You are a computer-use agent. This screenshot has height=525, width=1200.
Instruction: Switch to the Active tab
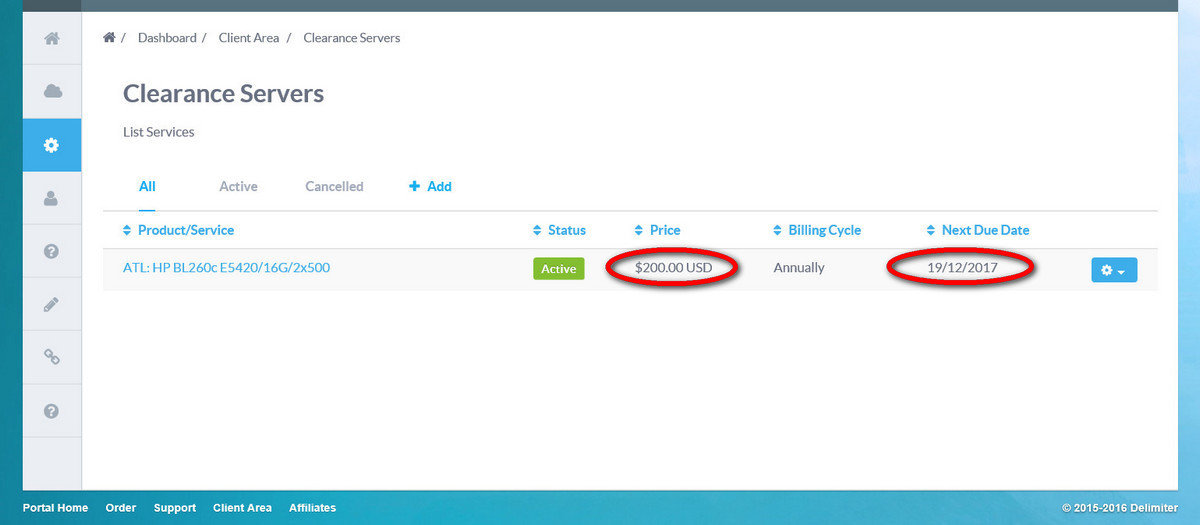click(238, 186)
